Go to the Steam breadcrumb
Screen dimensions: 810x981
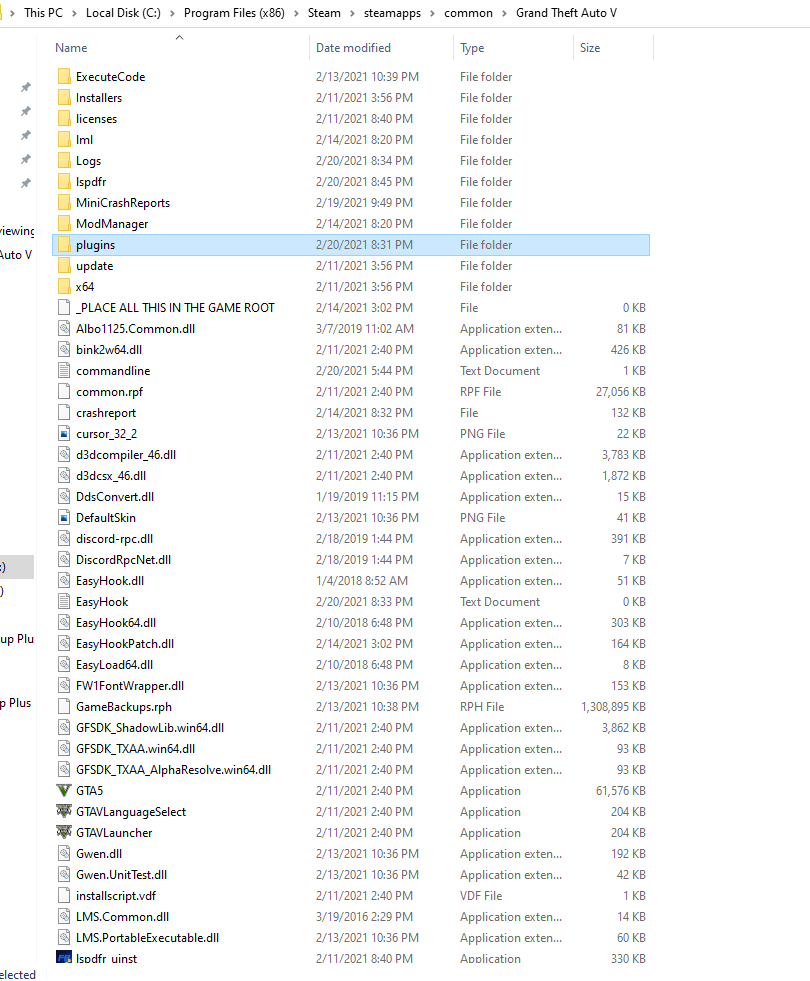coord(324,13)
